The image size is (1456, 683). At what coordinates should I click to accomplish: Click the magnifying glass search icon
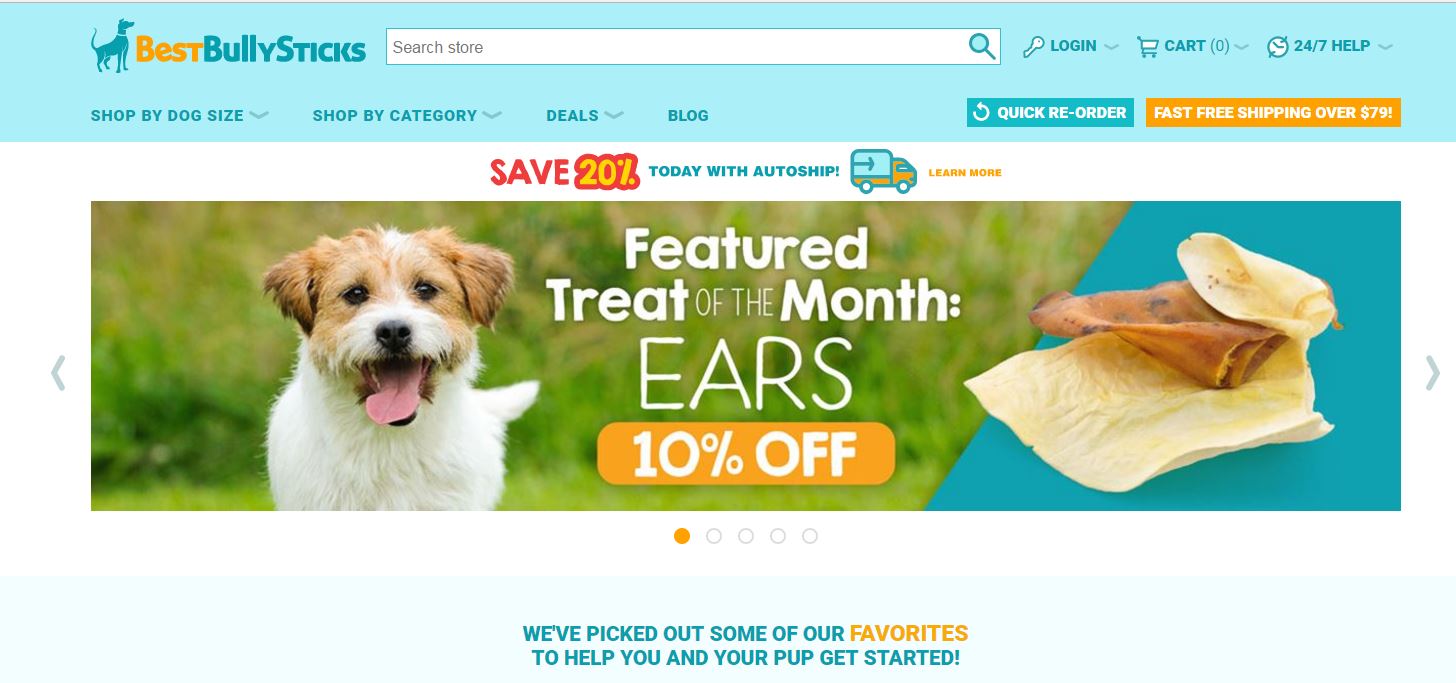point(982,46)
